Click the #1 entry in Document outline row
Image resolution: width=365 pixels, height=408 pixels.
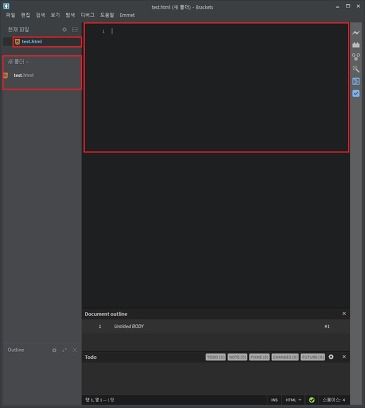327,326
